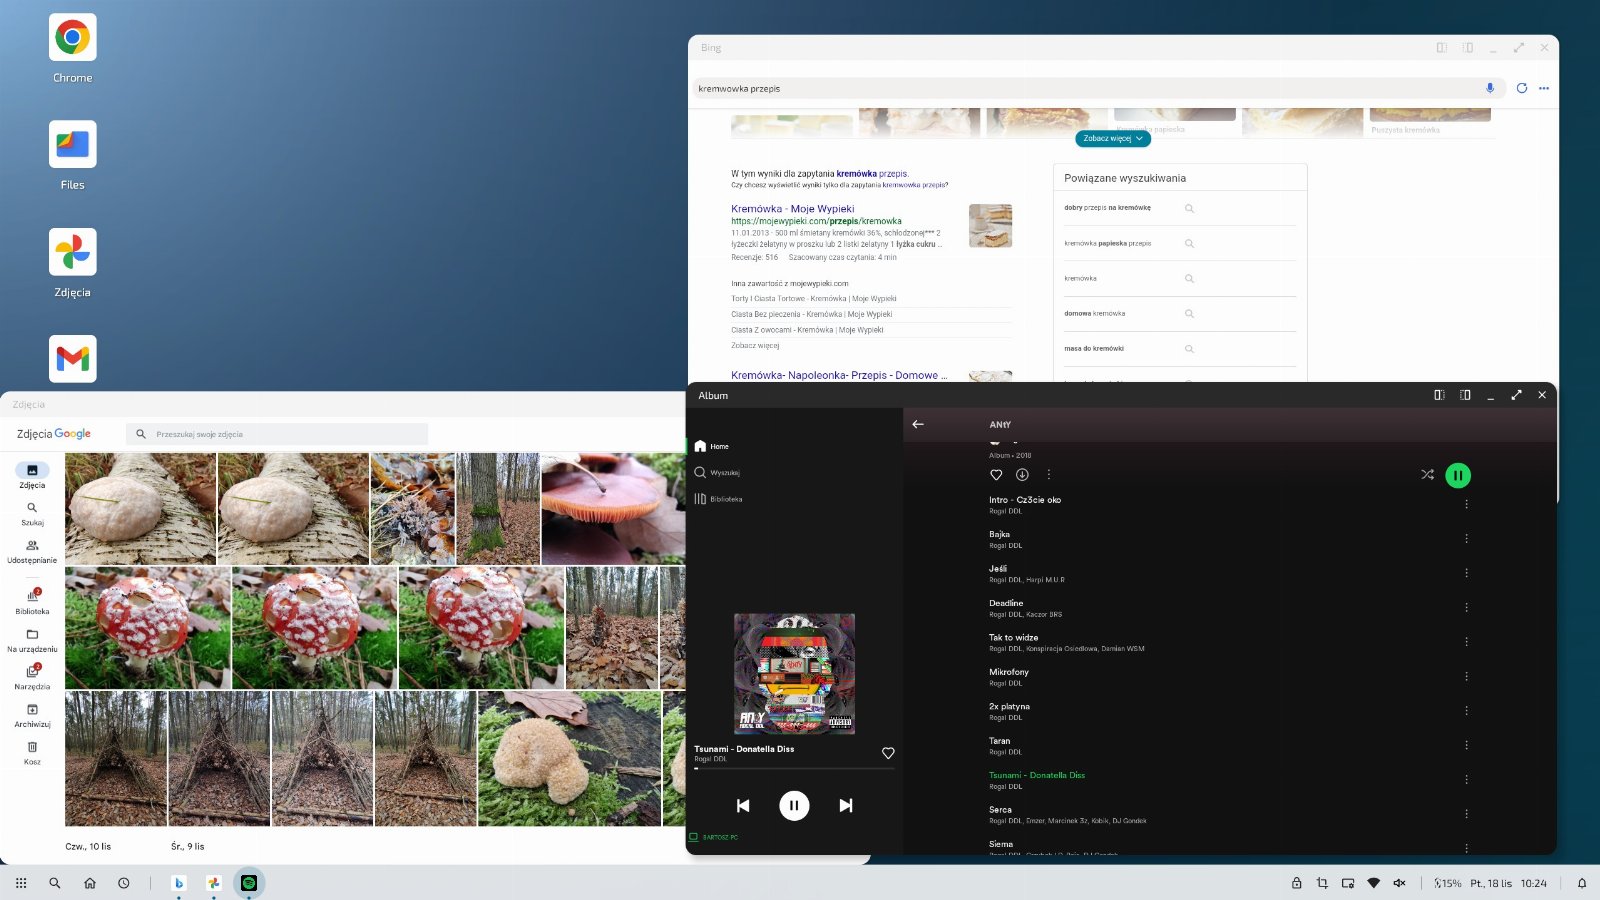Expand Zobacz więcej in Bing images
This screenshot has width=1600, height=900.
[x=1113, y=138]
